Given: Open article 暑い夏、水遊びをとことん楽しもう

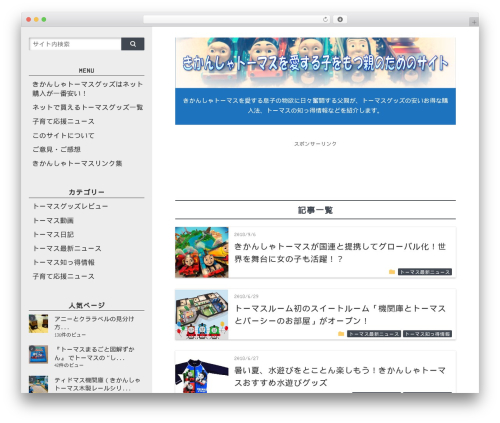Looking at the screenshot, I should point(340,376).
